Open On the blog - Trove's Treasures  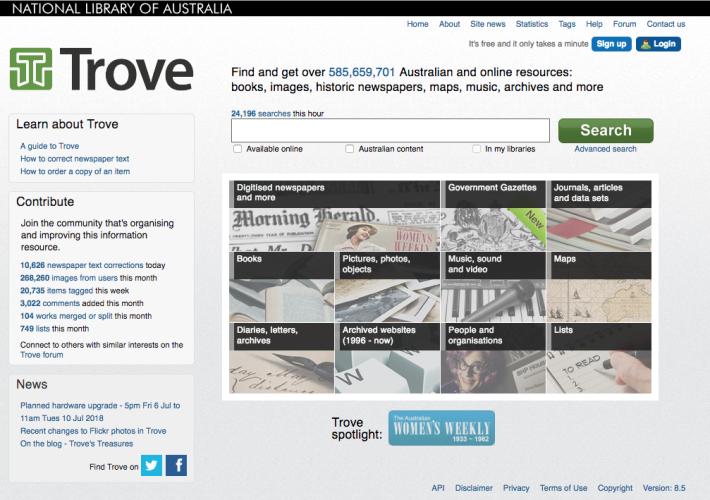pos(77,443)
